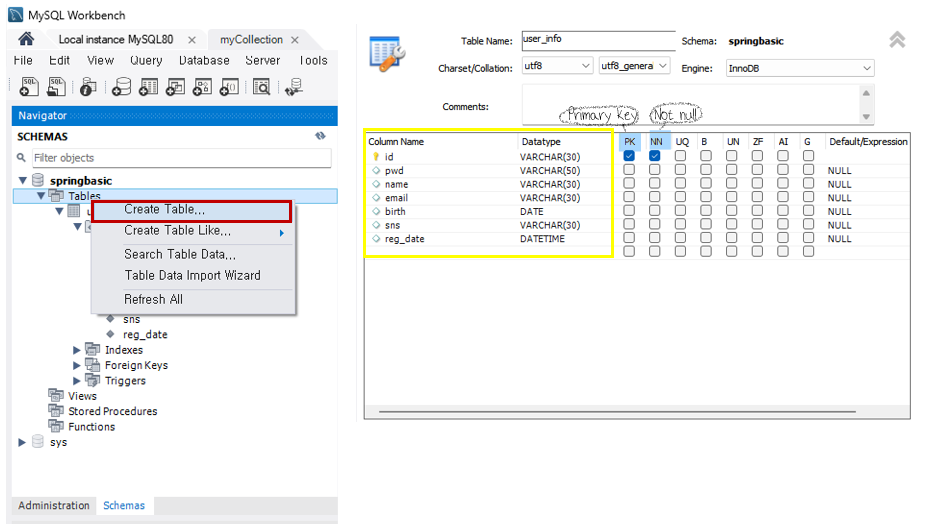Screen dimensions: 925x530
Task: Choose Search Table Data... menu entry
Action: point(193,254)
